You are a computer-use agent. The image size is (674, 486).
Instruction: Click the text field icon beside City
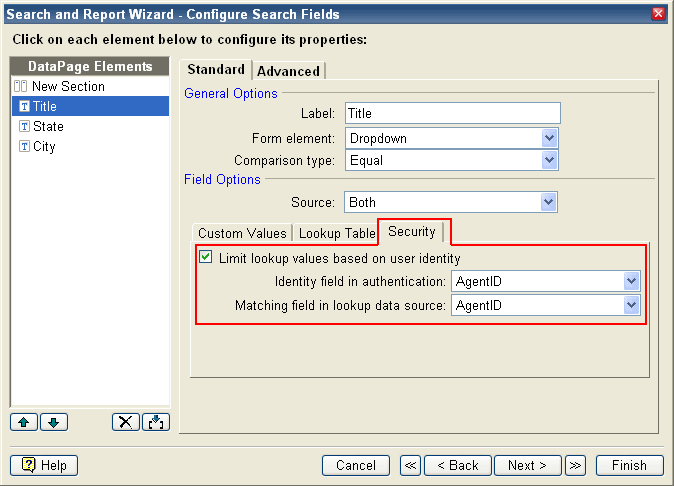tap(25, 147)
